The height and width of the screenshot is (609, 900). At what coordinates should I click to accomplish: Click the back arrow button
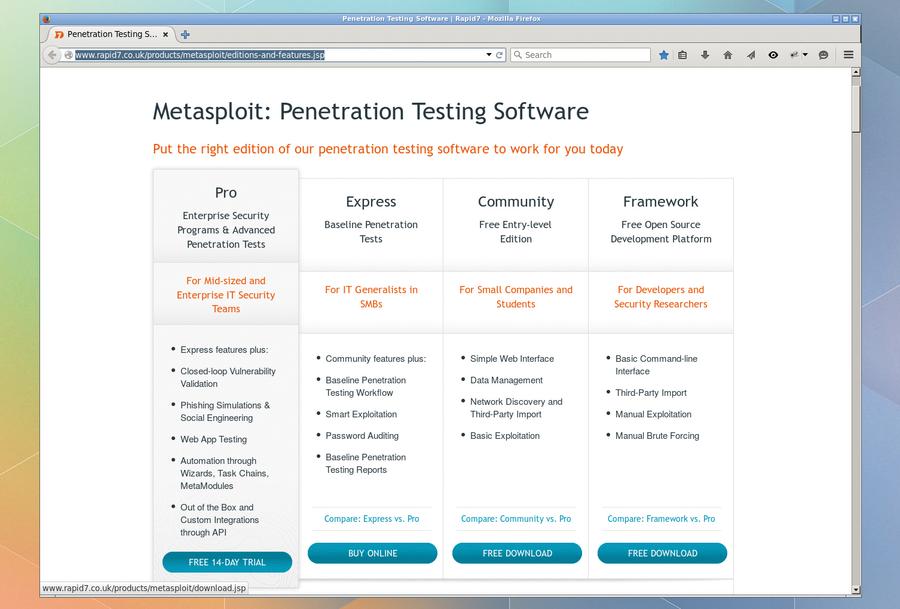(x=52, y=55)
